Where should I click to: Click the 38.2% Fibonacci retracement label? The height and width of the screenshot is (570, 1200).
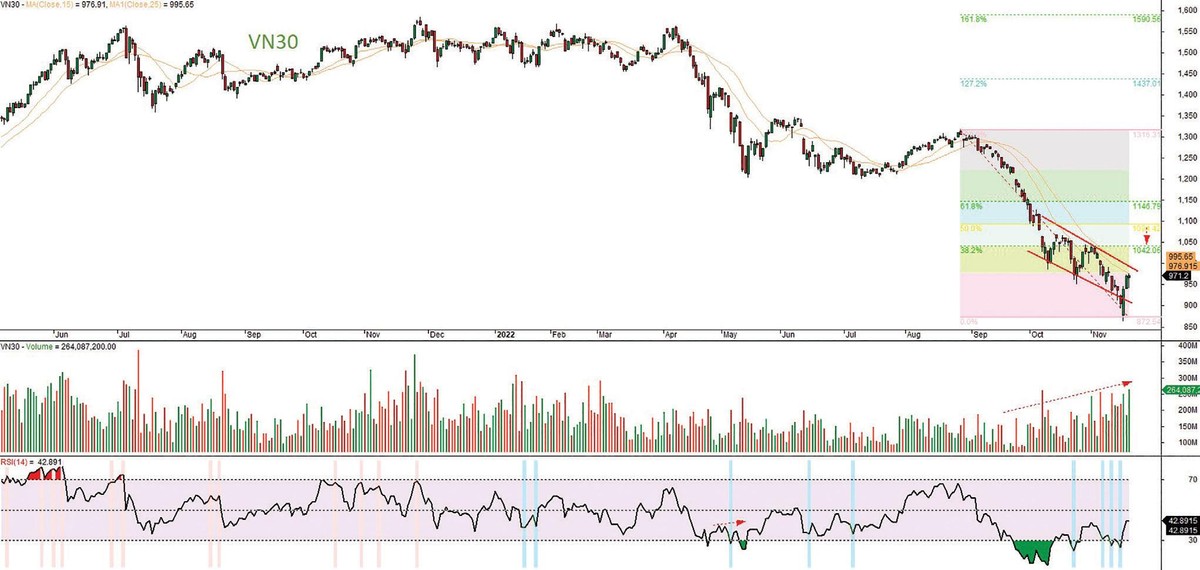972,248
